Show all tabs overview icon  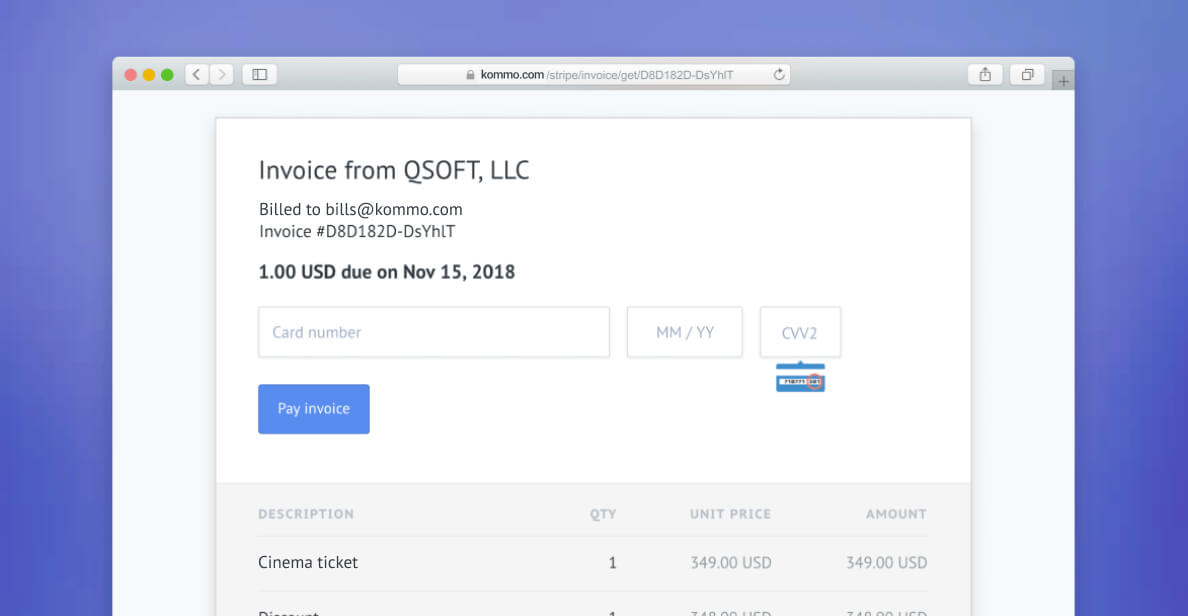[1027, 74]
